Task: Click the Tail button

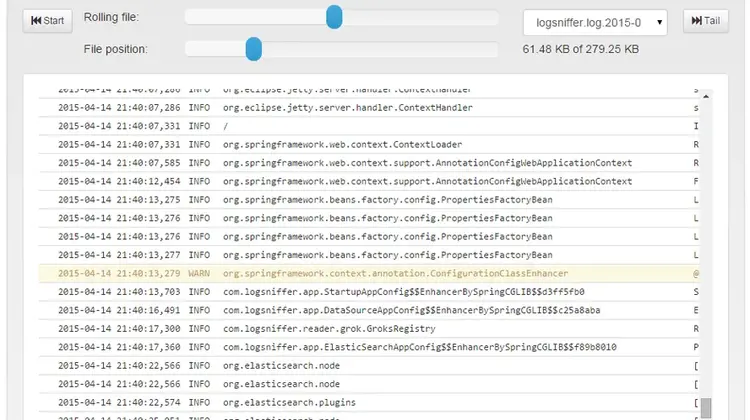Action: click(x=706, y=21)
